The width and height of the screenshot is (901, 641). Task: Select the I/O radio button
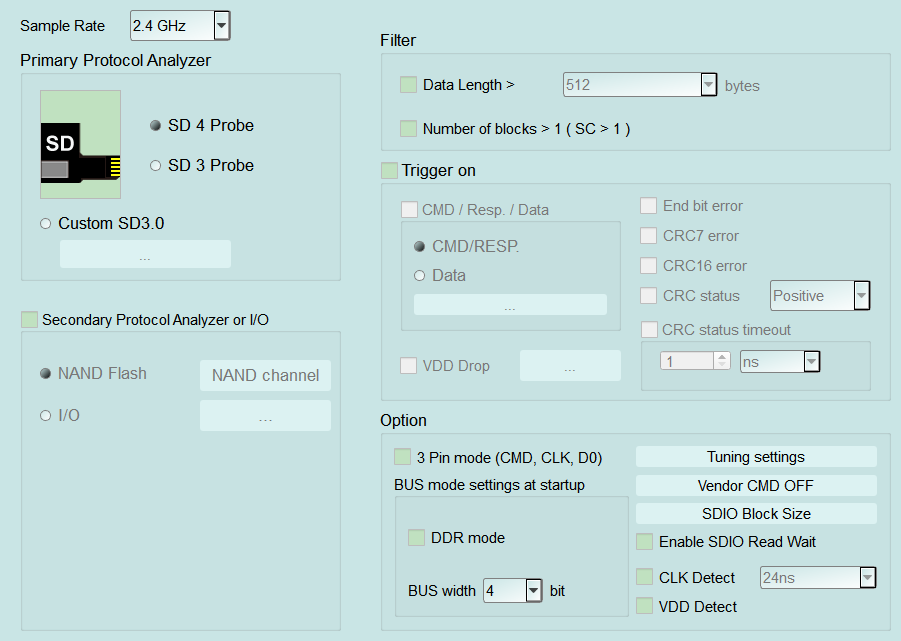point(45,415)
